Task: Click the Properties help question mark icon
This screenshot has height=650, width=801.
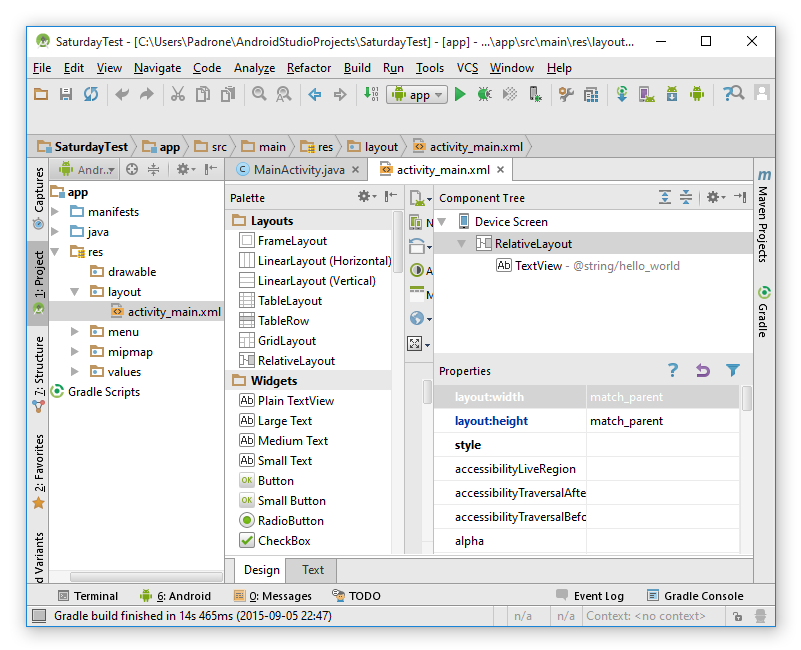Action: coord(673,370)
